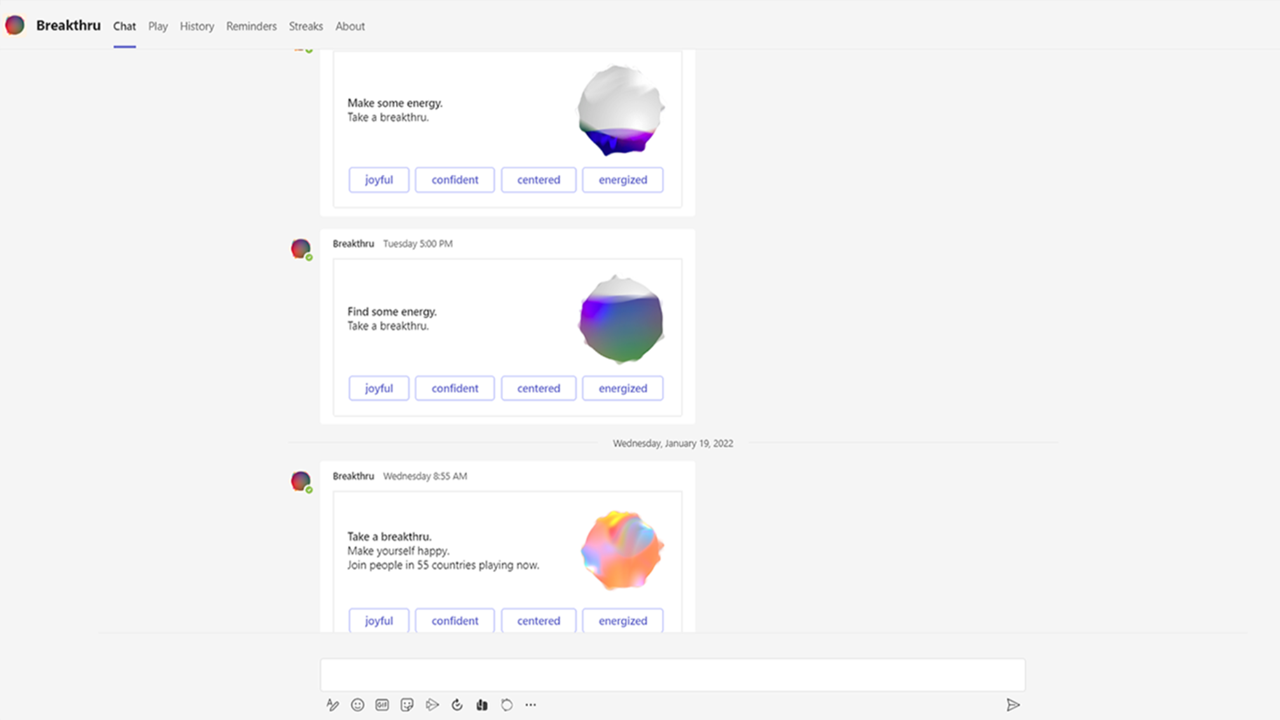The image size is (1280, 720).
Task: Open the Format text tool
Action: (x=333, y=705)
